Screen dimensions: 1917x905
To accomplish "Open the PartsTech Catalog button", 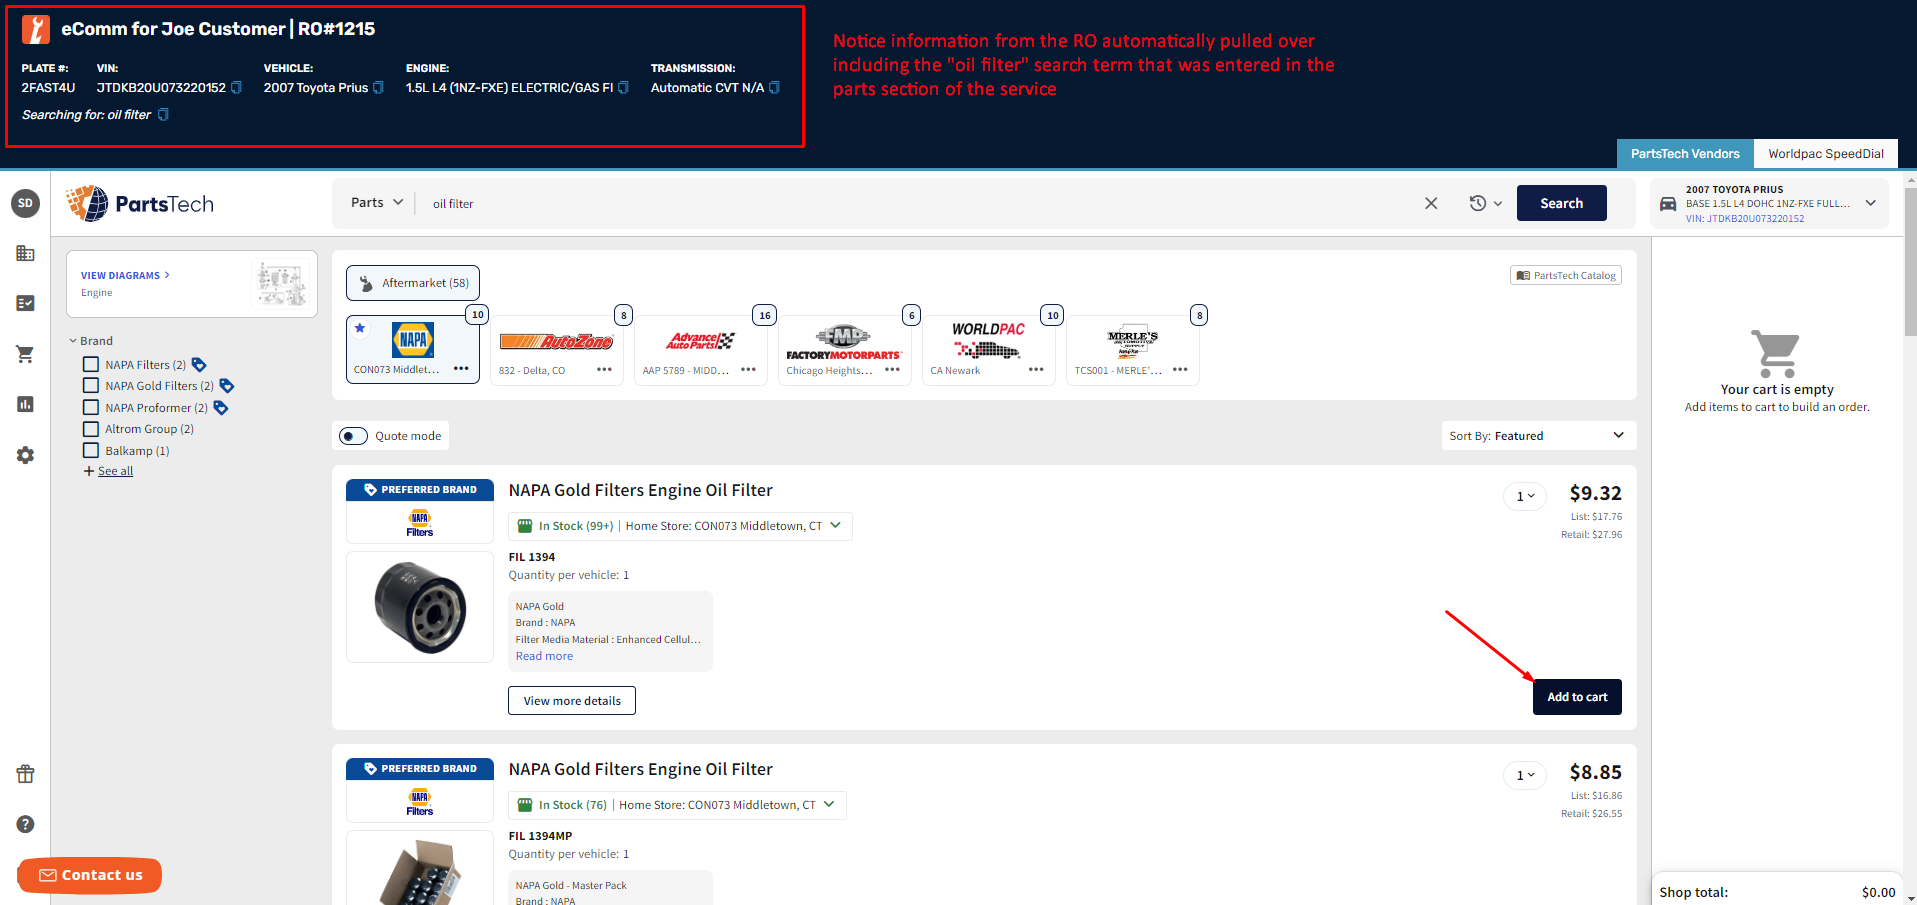I will [1566, 275].
